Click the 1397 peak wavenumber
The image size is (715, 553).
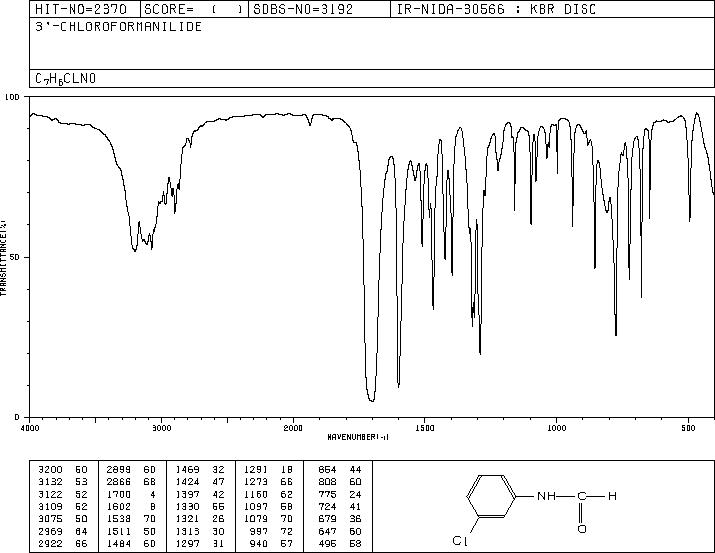coord(187,494)
